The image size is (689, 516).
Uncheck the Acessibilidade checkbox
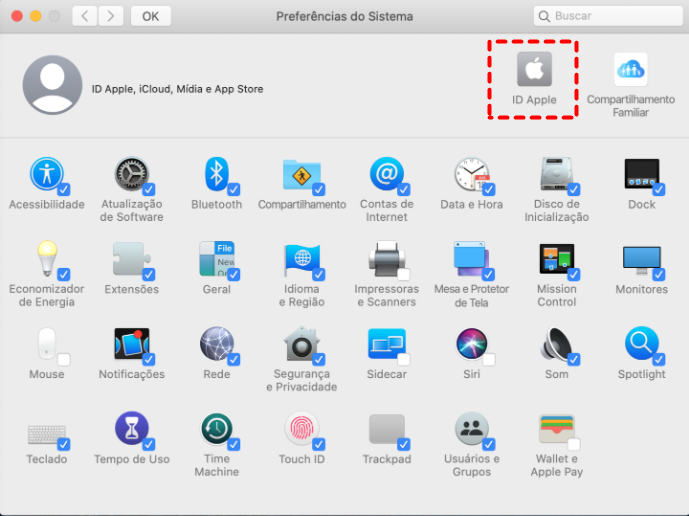point(64,189)
